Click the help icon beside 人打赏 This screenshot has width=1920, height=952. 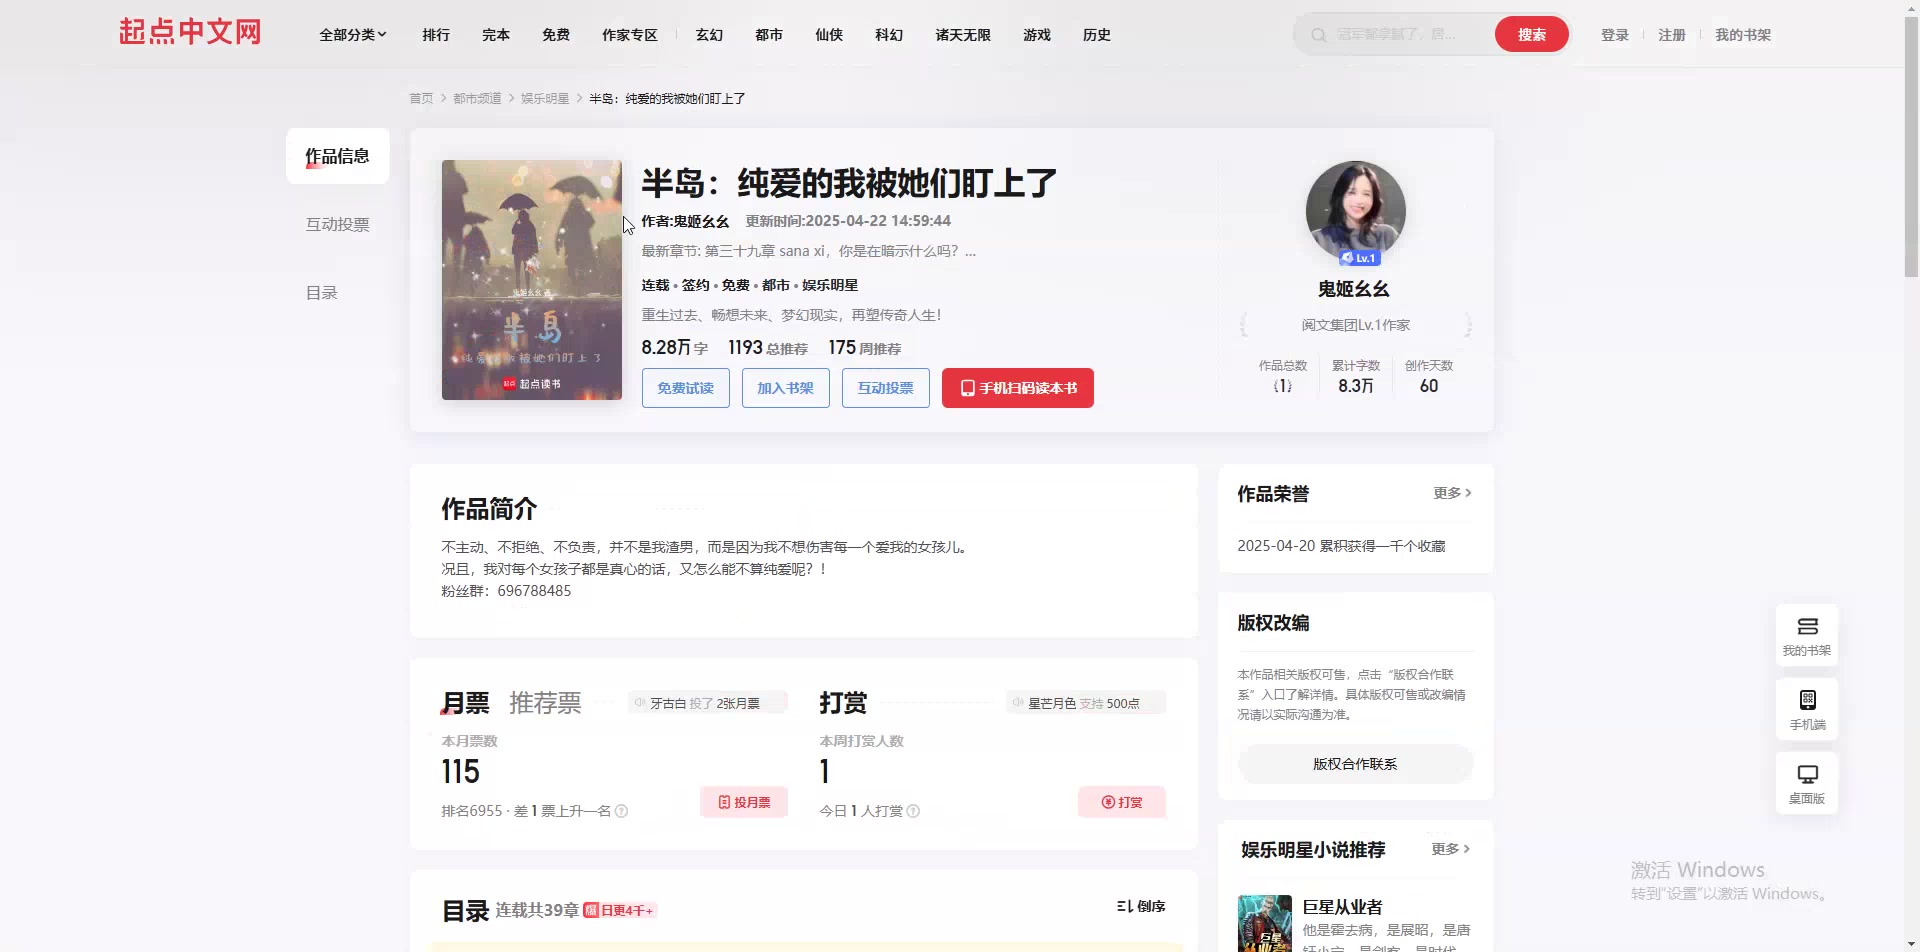coord(913,811)
